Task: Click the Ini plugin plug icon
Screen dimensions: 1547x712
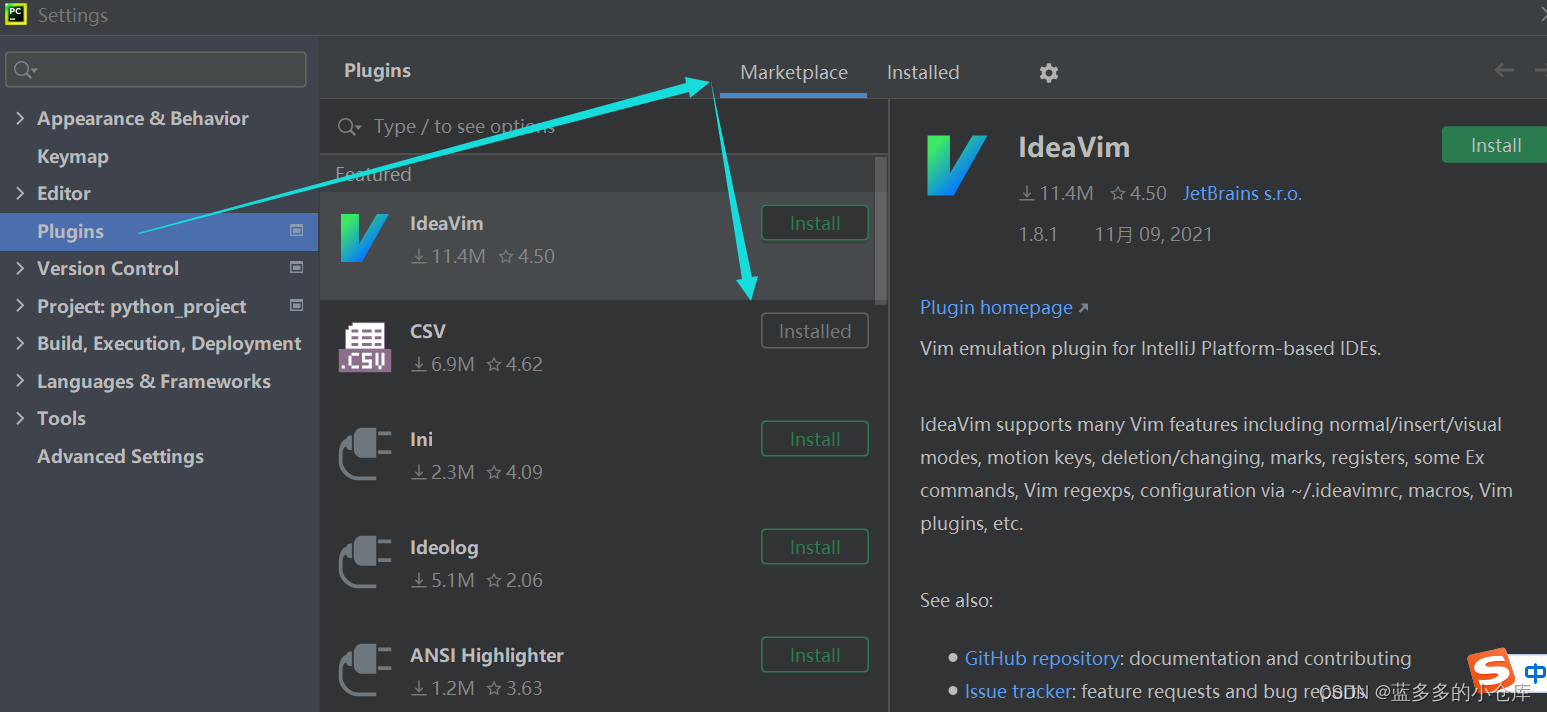Action: tap(364, 455)
